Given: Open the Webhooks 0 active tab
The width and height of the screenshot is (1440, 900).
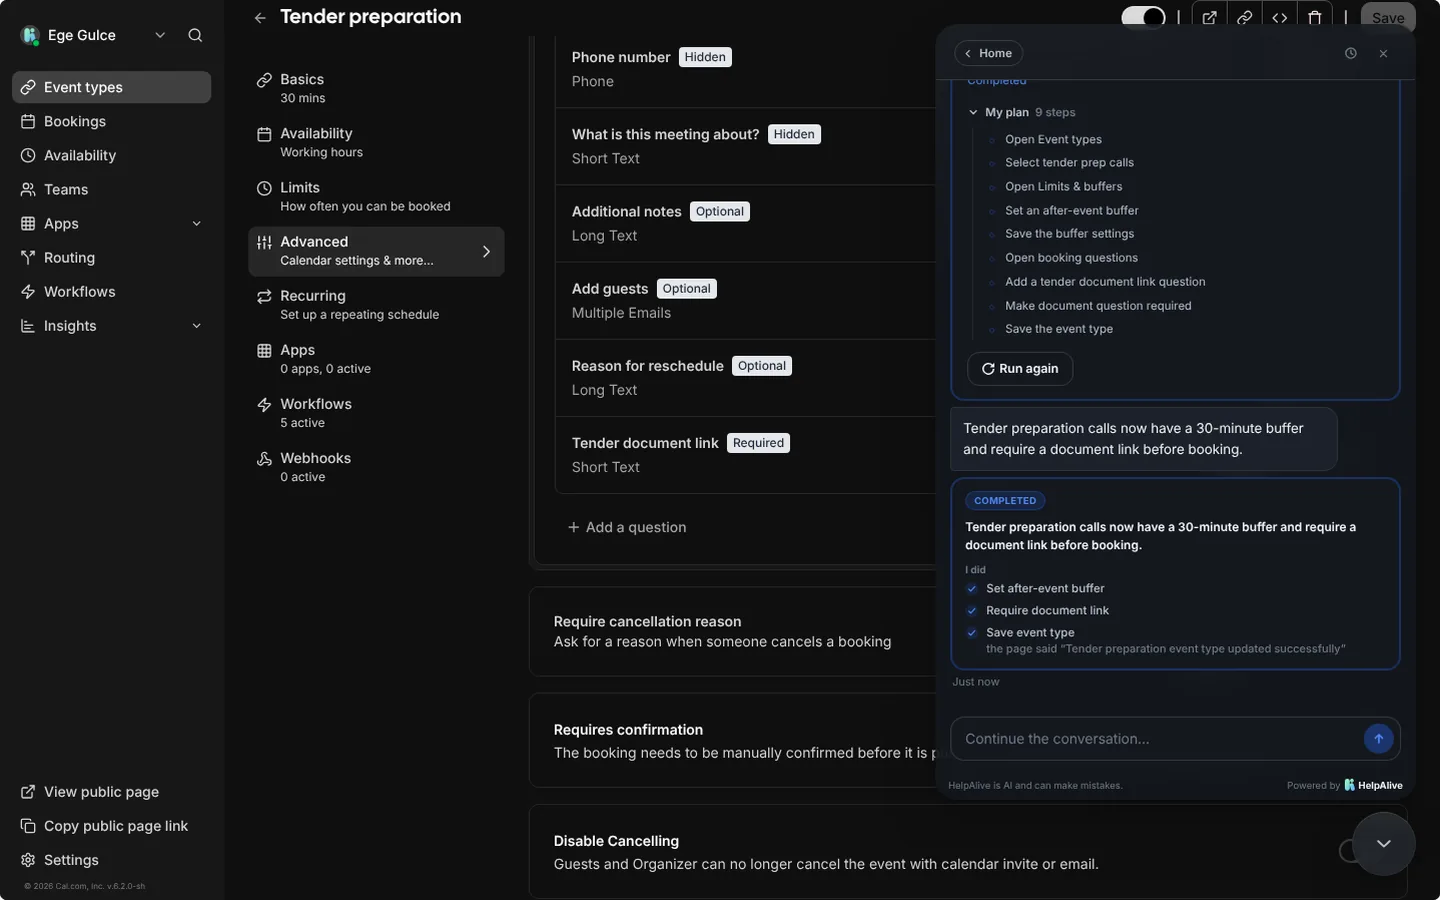Looking at the screenshot, I should 376,466.
